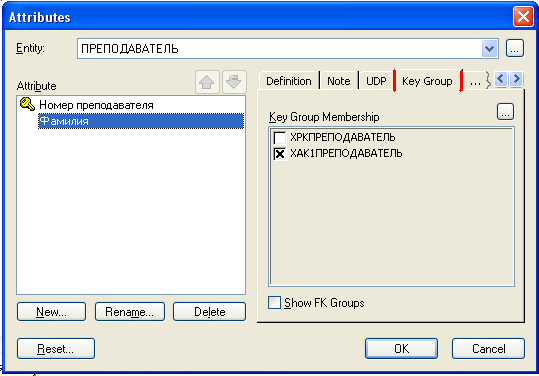Cancel the Attributes dialog
Viewport: 539px width, 376px height.
coord(488,349)
